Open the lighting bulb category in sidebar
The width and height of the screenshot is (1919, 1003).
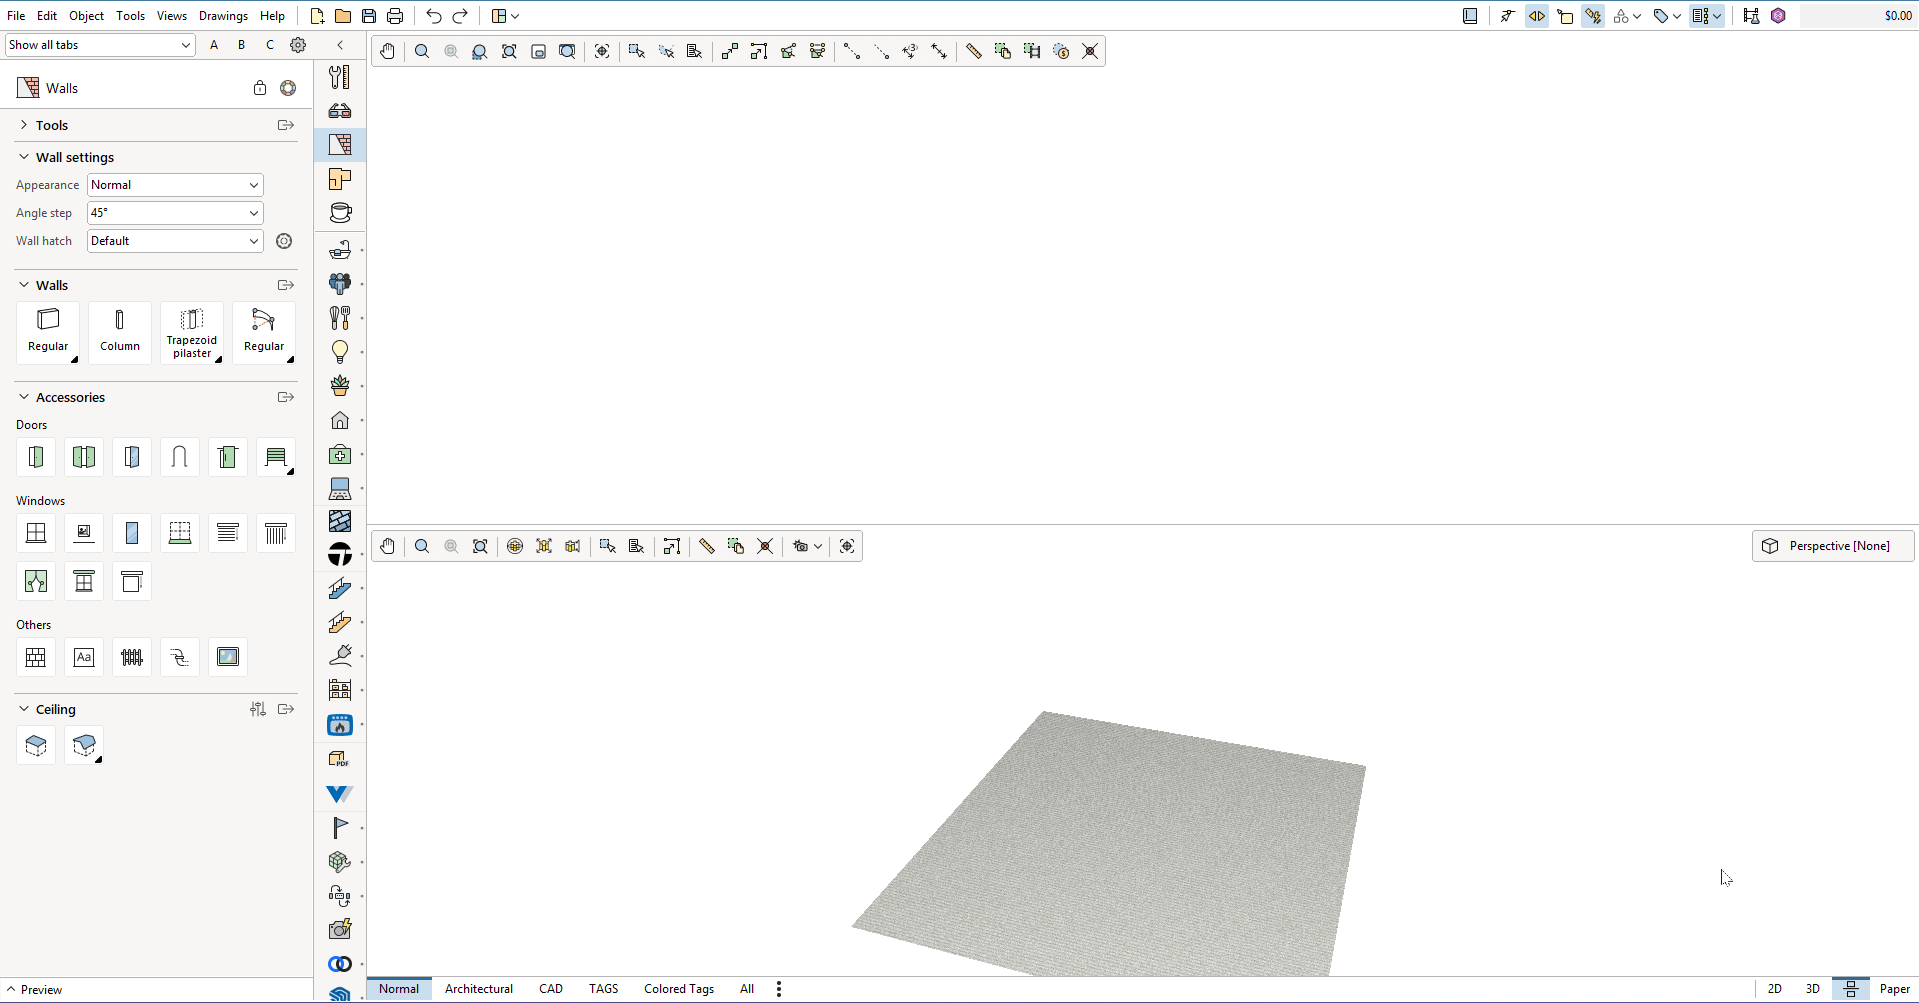[340, 352]
